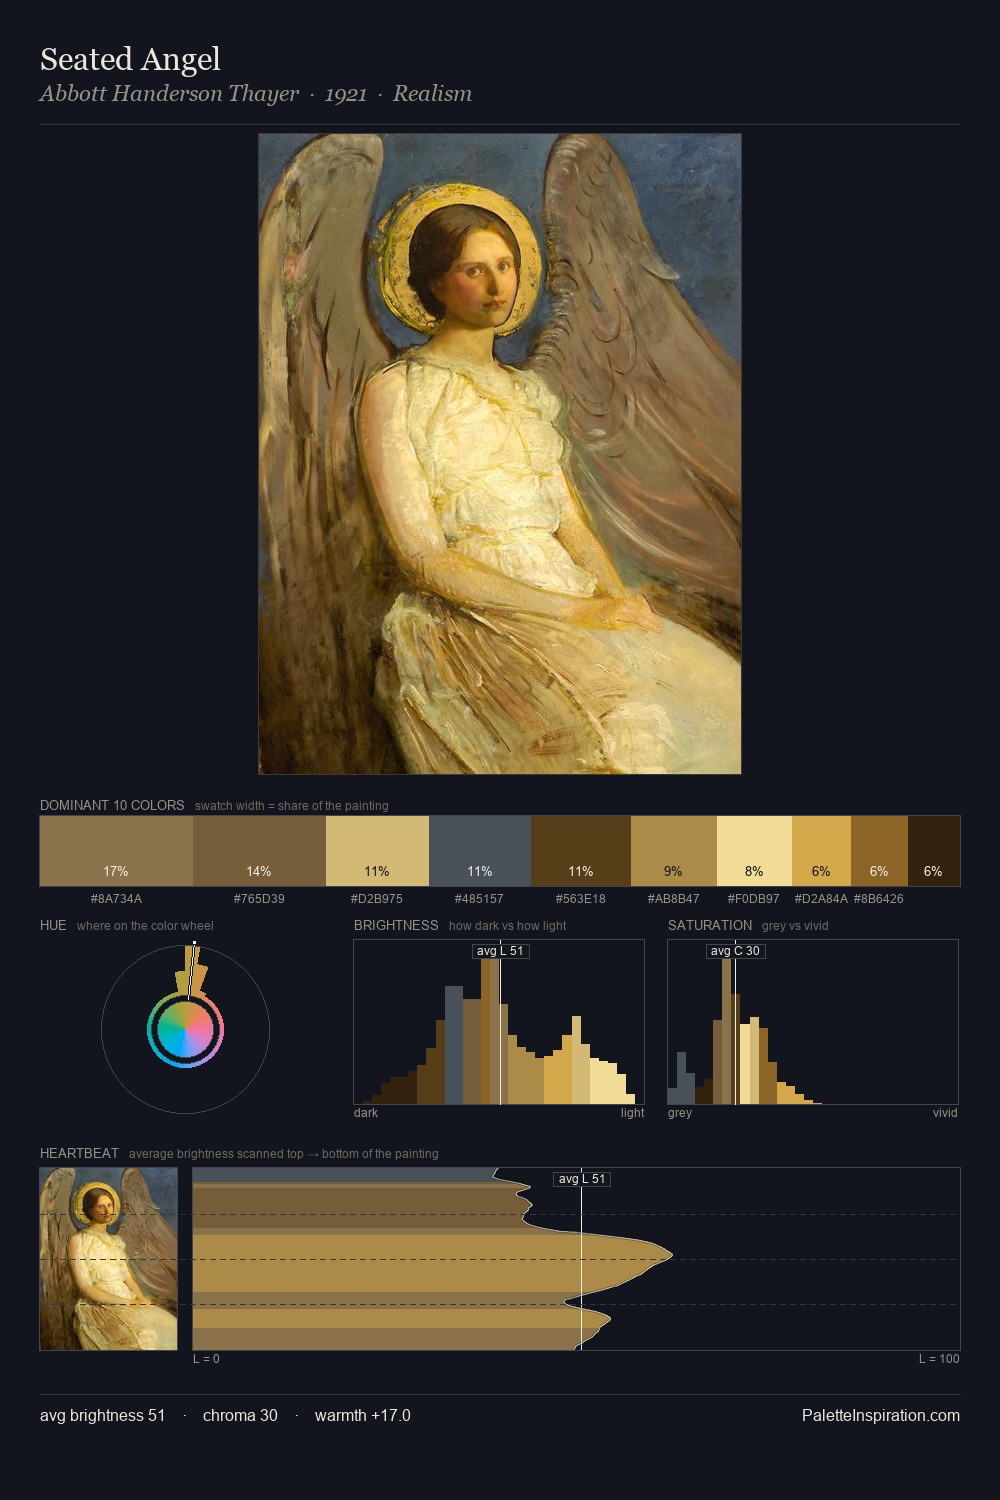Viewport: 1000px width, 1500px height.
Task: Click the artist line 'Abbott Handerson Thayer'
Action: pyautogui.click(x=169, y=94)
